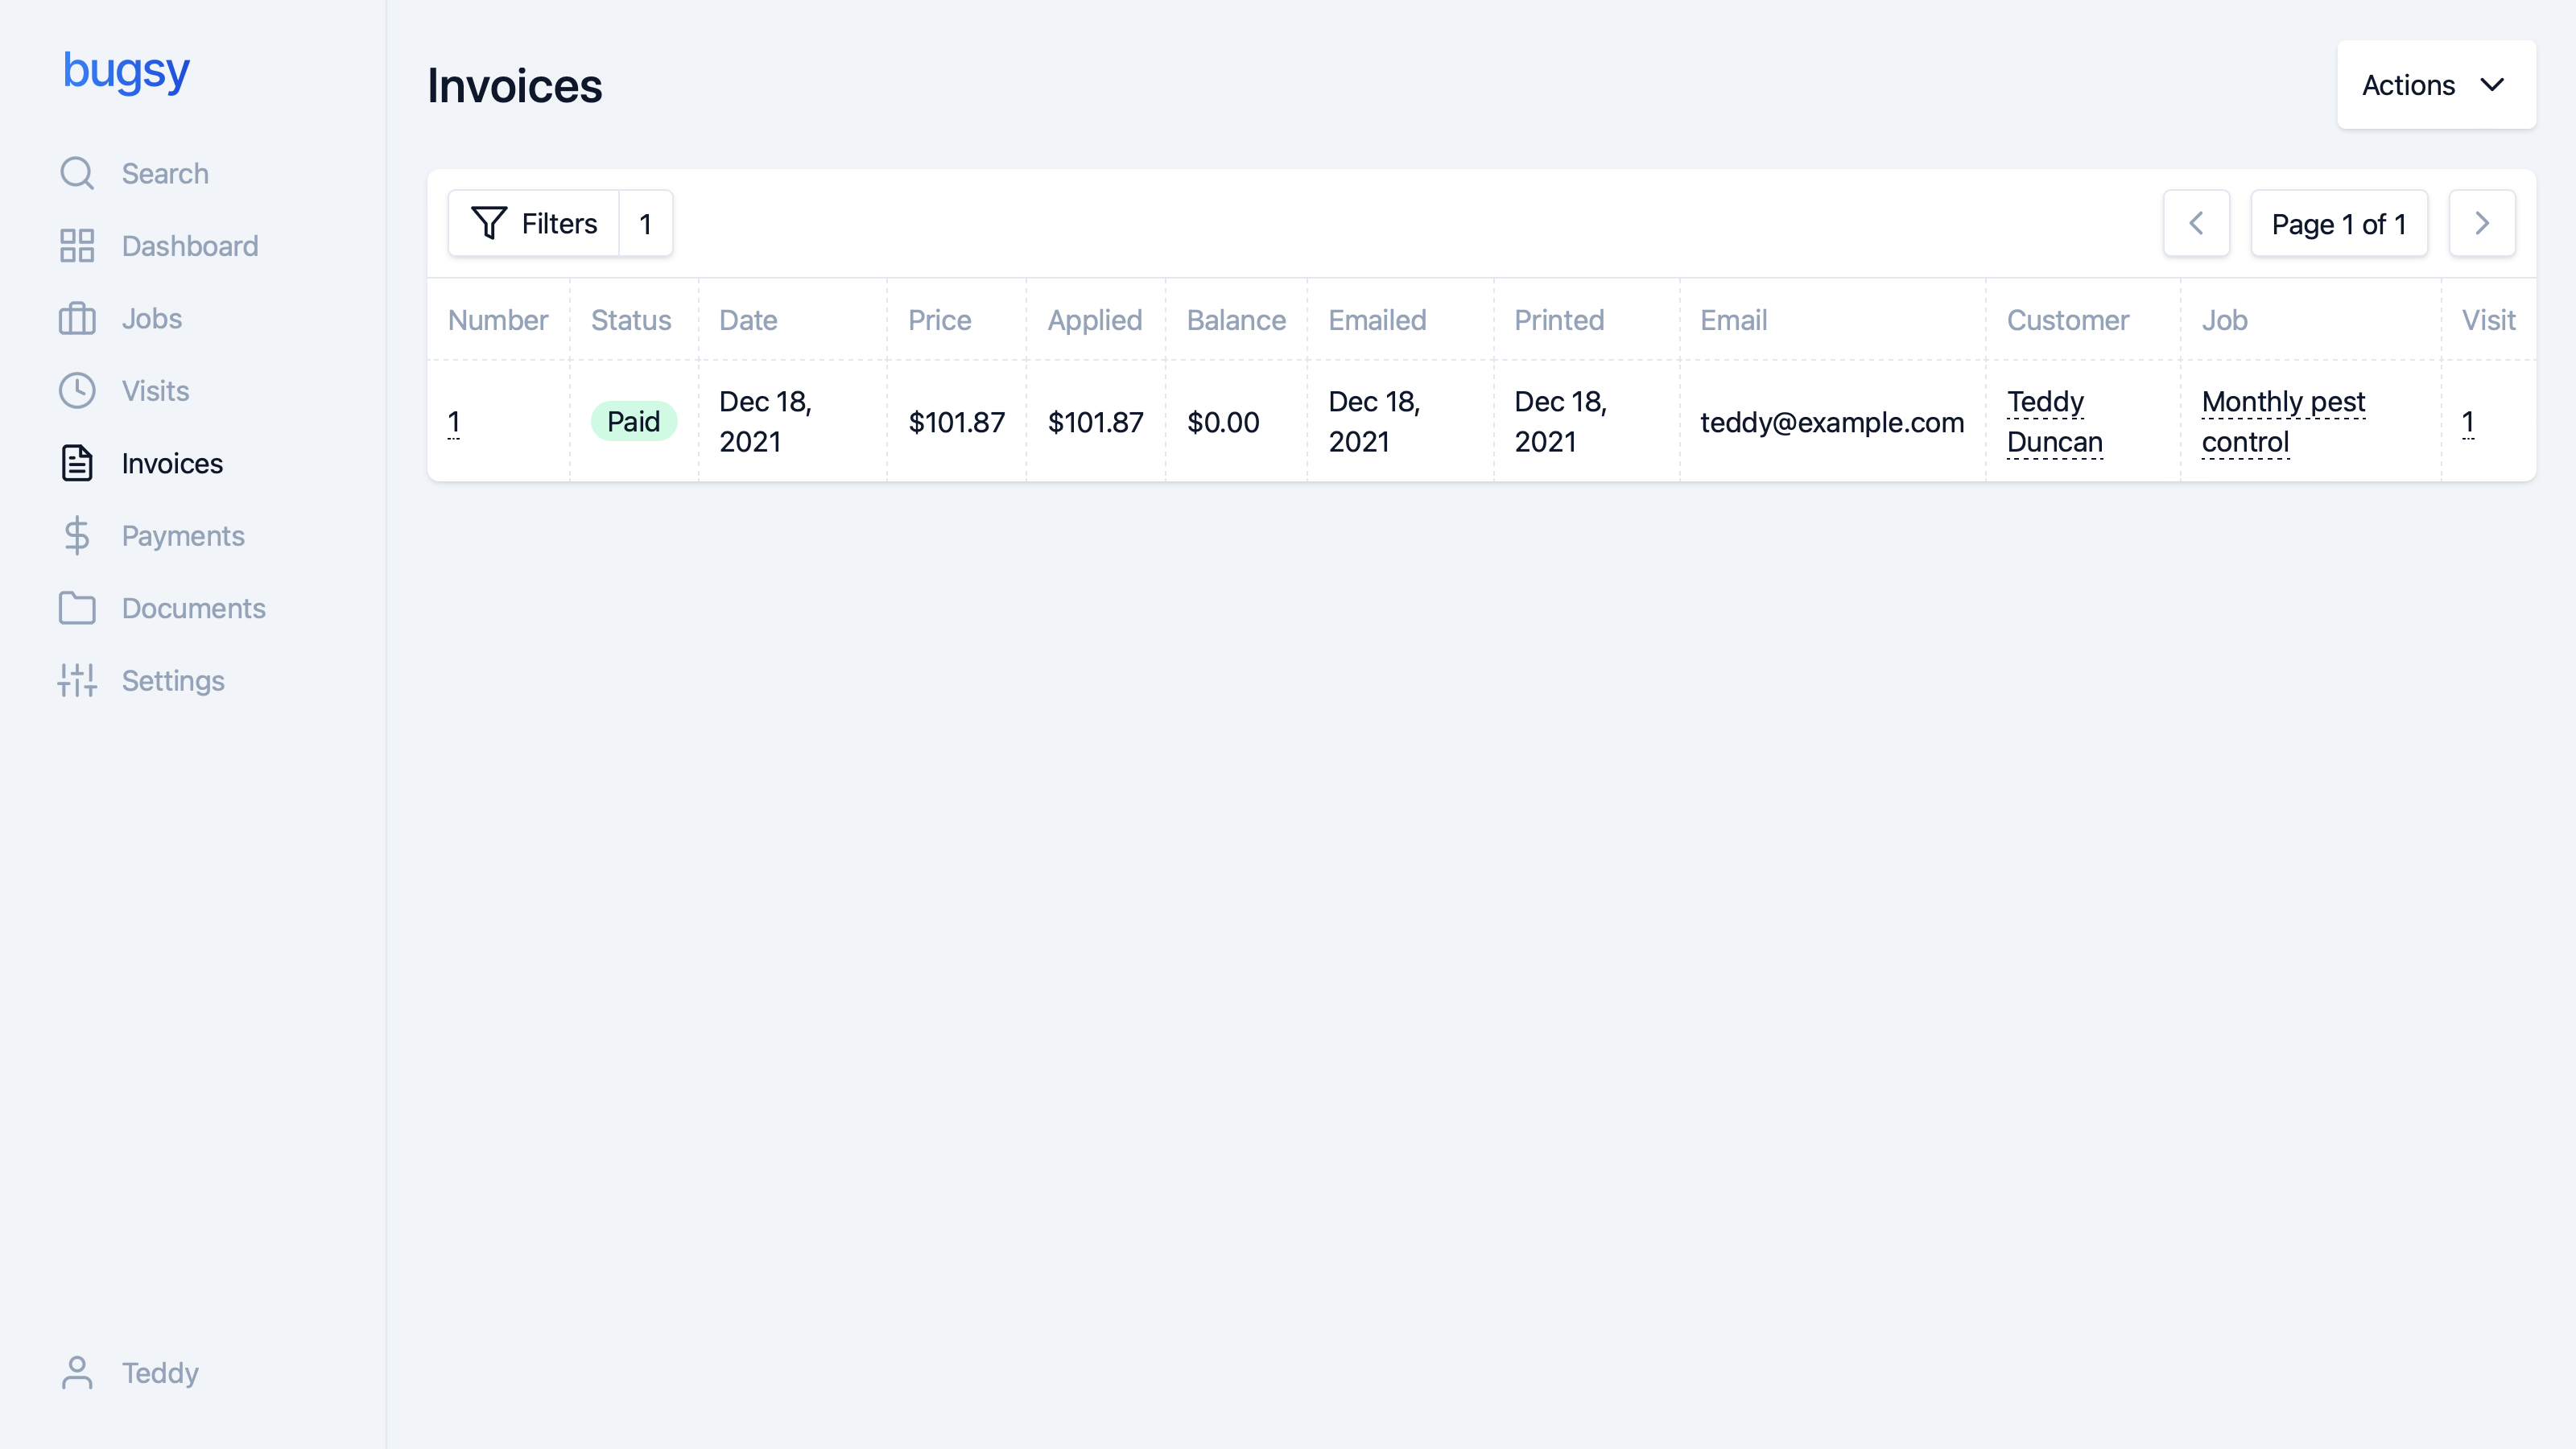Click the bugsy logo
The image size is (2576, 1449).
pos(126,71)
